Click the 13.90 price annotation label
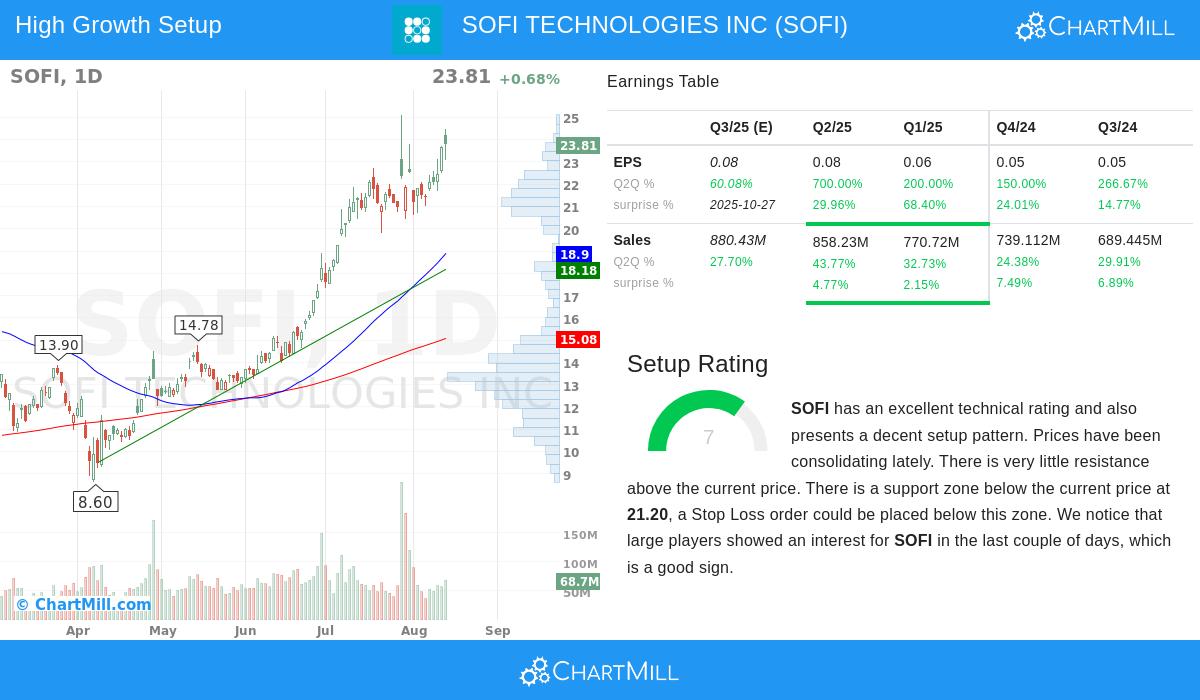1200x700 pixels. click(58, 345)
